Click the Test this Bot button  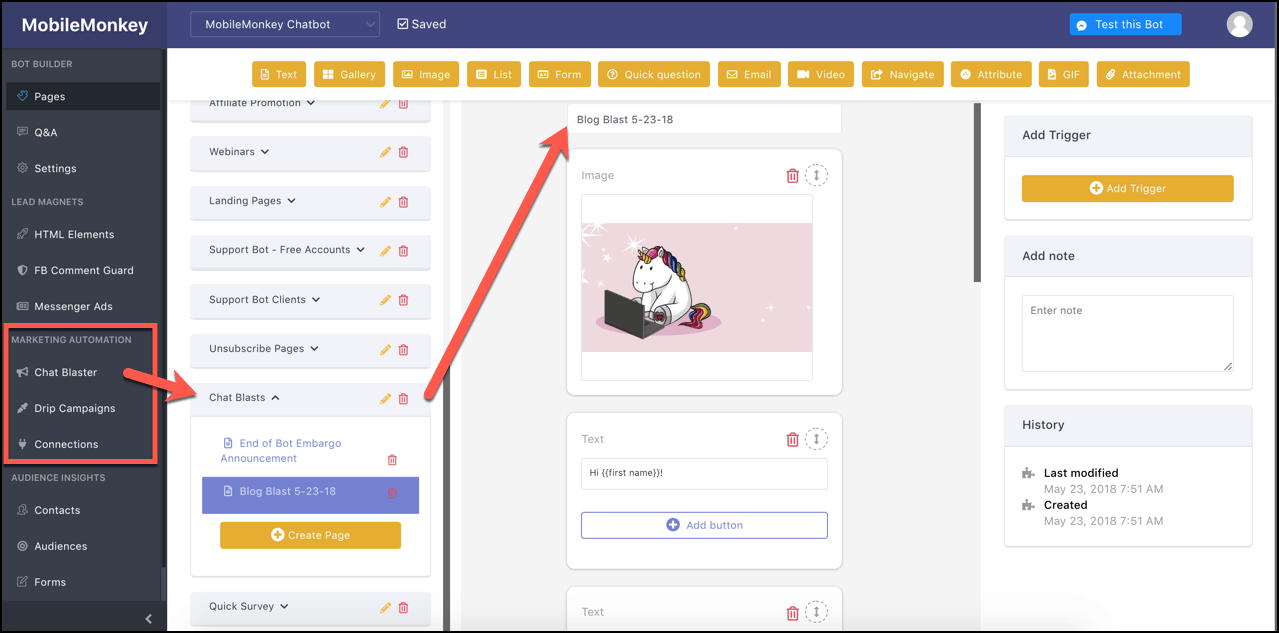point(1124,24)
